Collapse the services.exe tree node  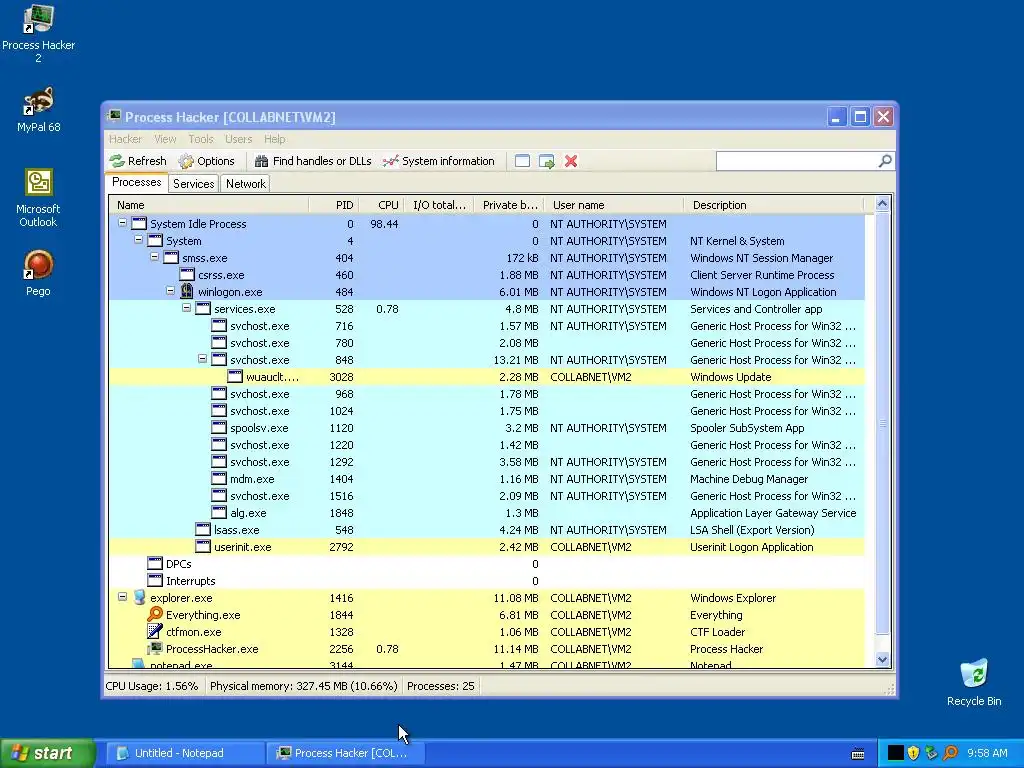[x=186, y=308]
